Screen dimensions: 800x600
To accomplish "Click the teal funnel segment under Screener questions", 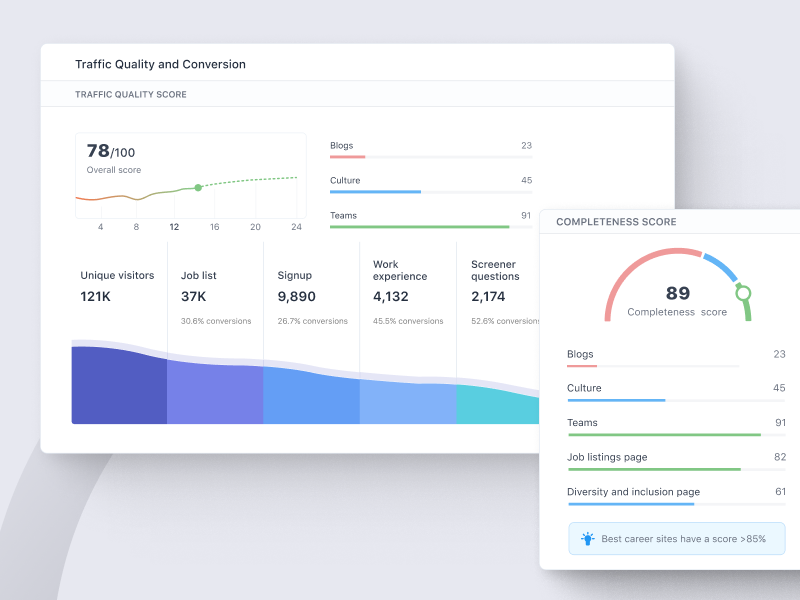I will click(x=497, y=404).
